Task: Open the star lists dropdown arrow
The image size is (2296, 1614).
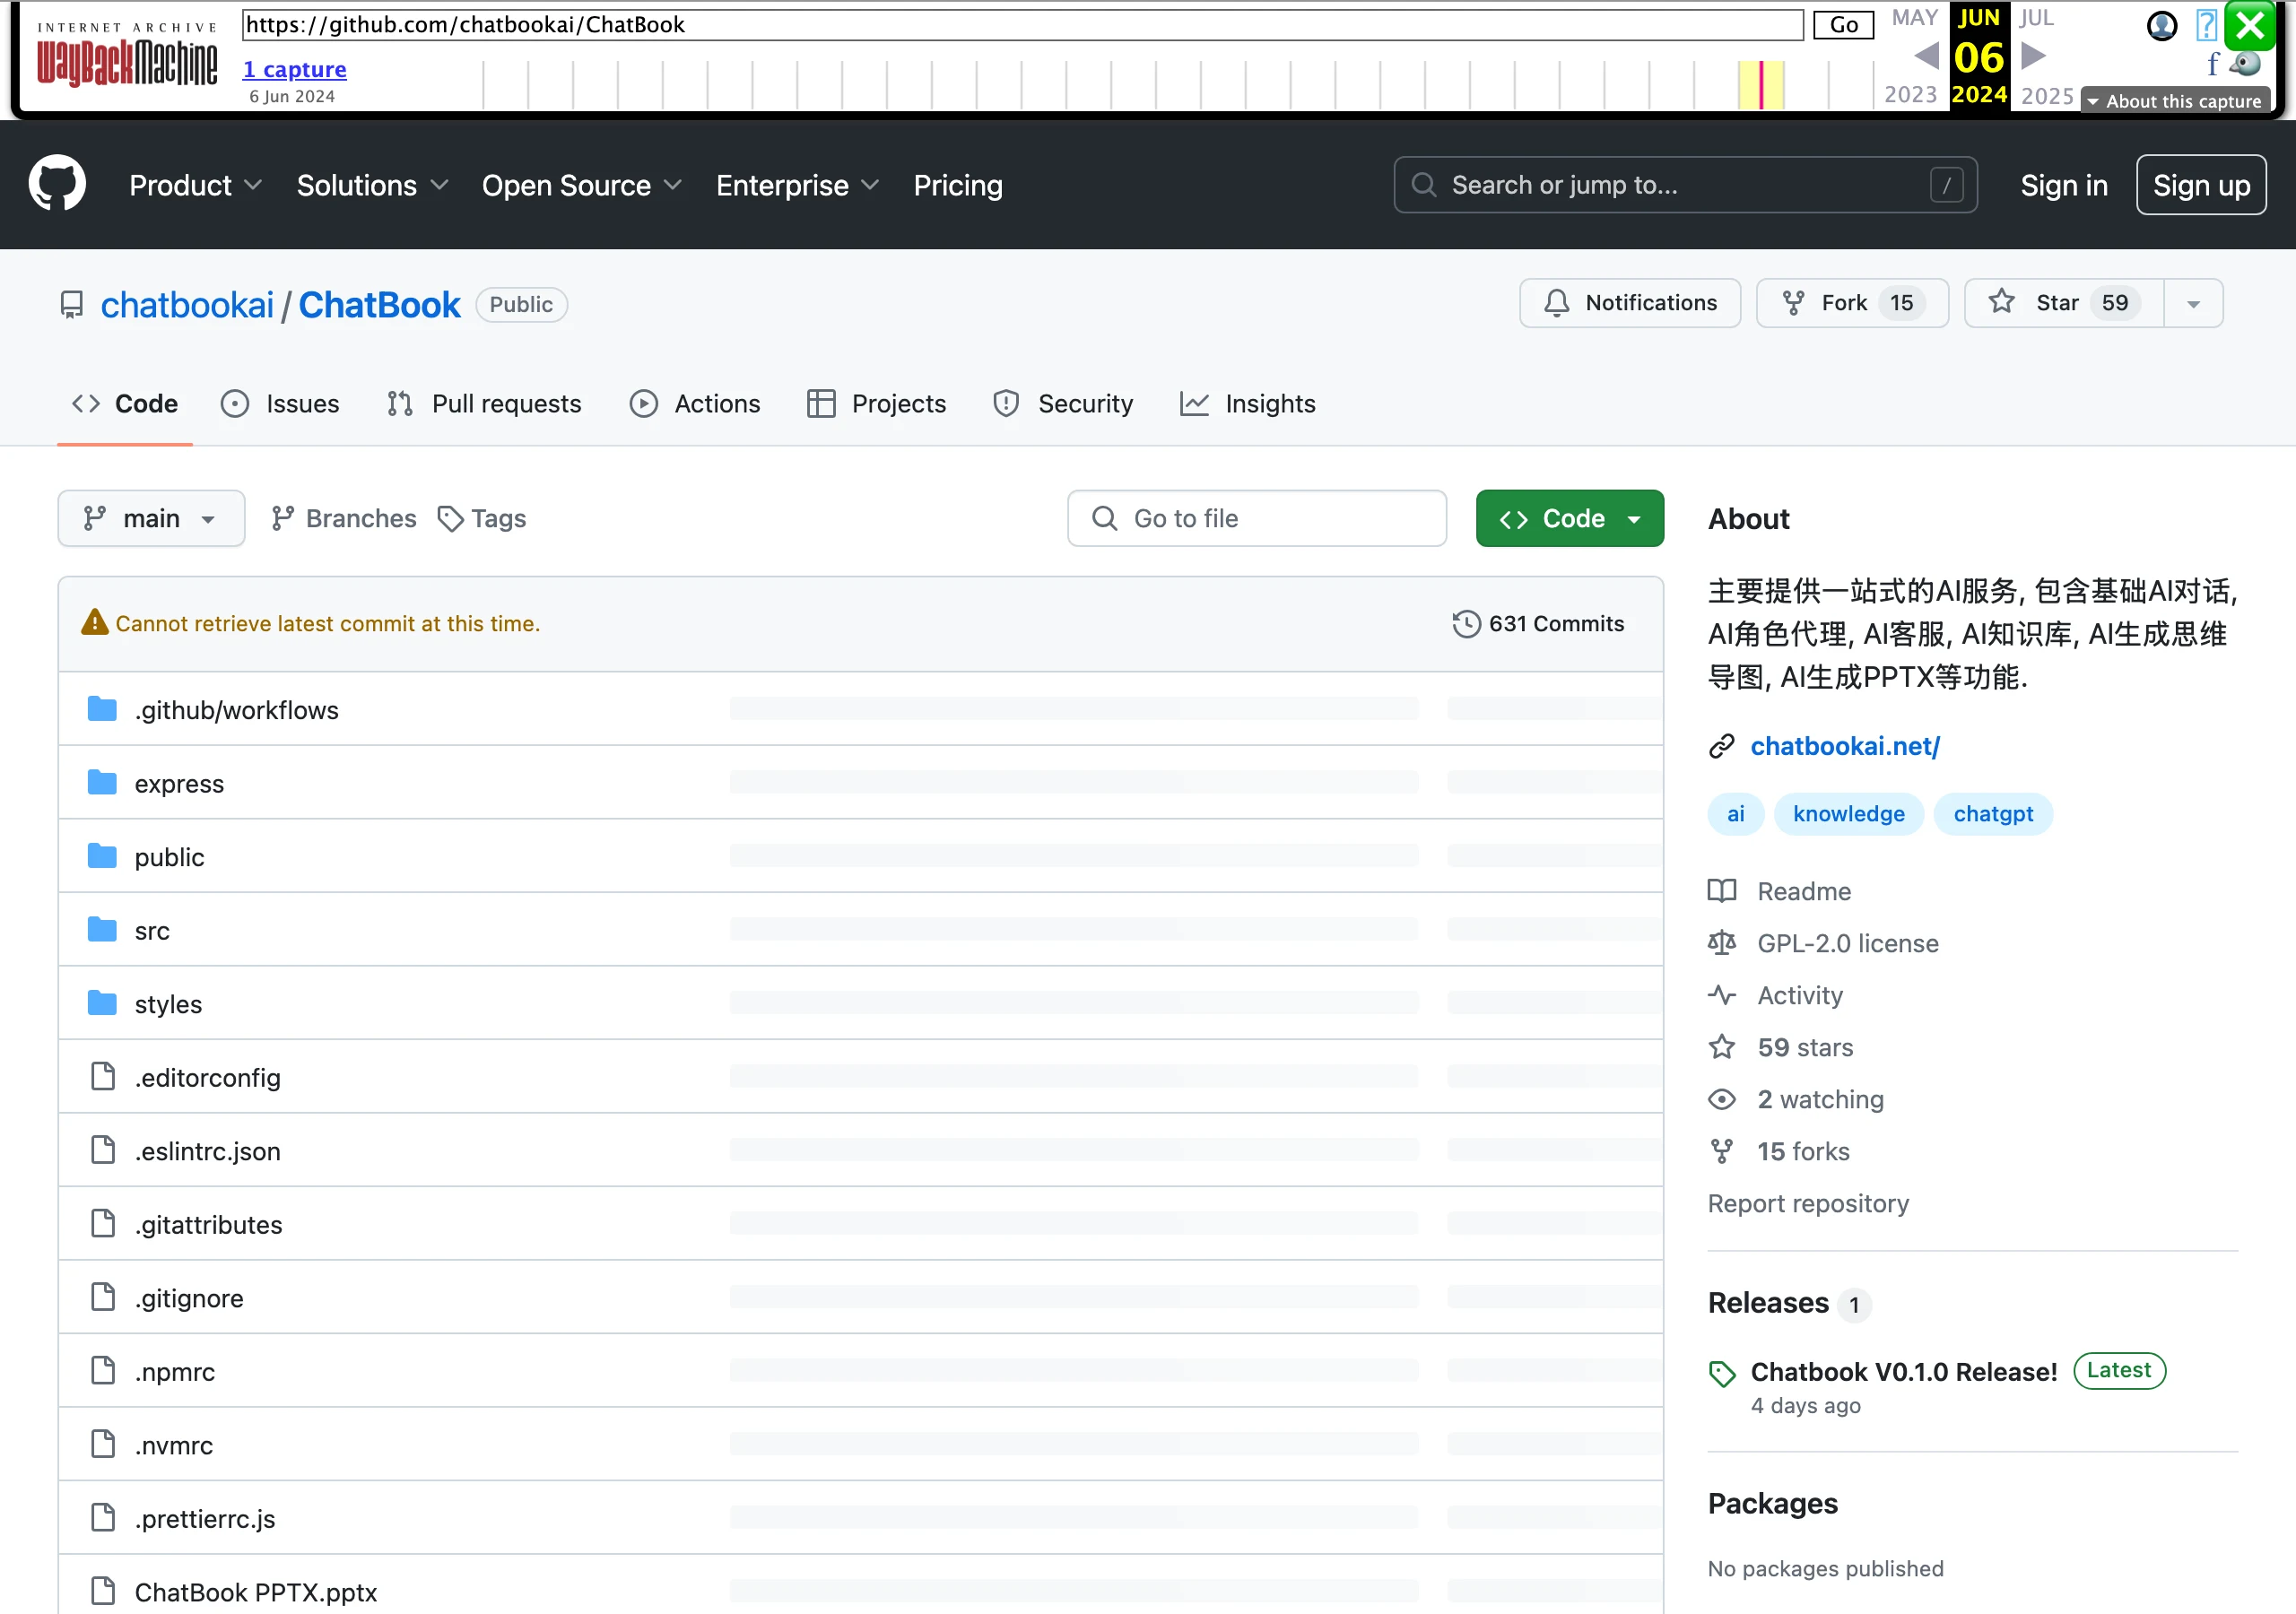Action: (x=2193, y=303)
